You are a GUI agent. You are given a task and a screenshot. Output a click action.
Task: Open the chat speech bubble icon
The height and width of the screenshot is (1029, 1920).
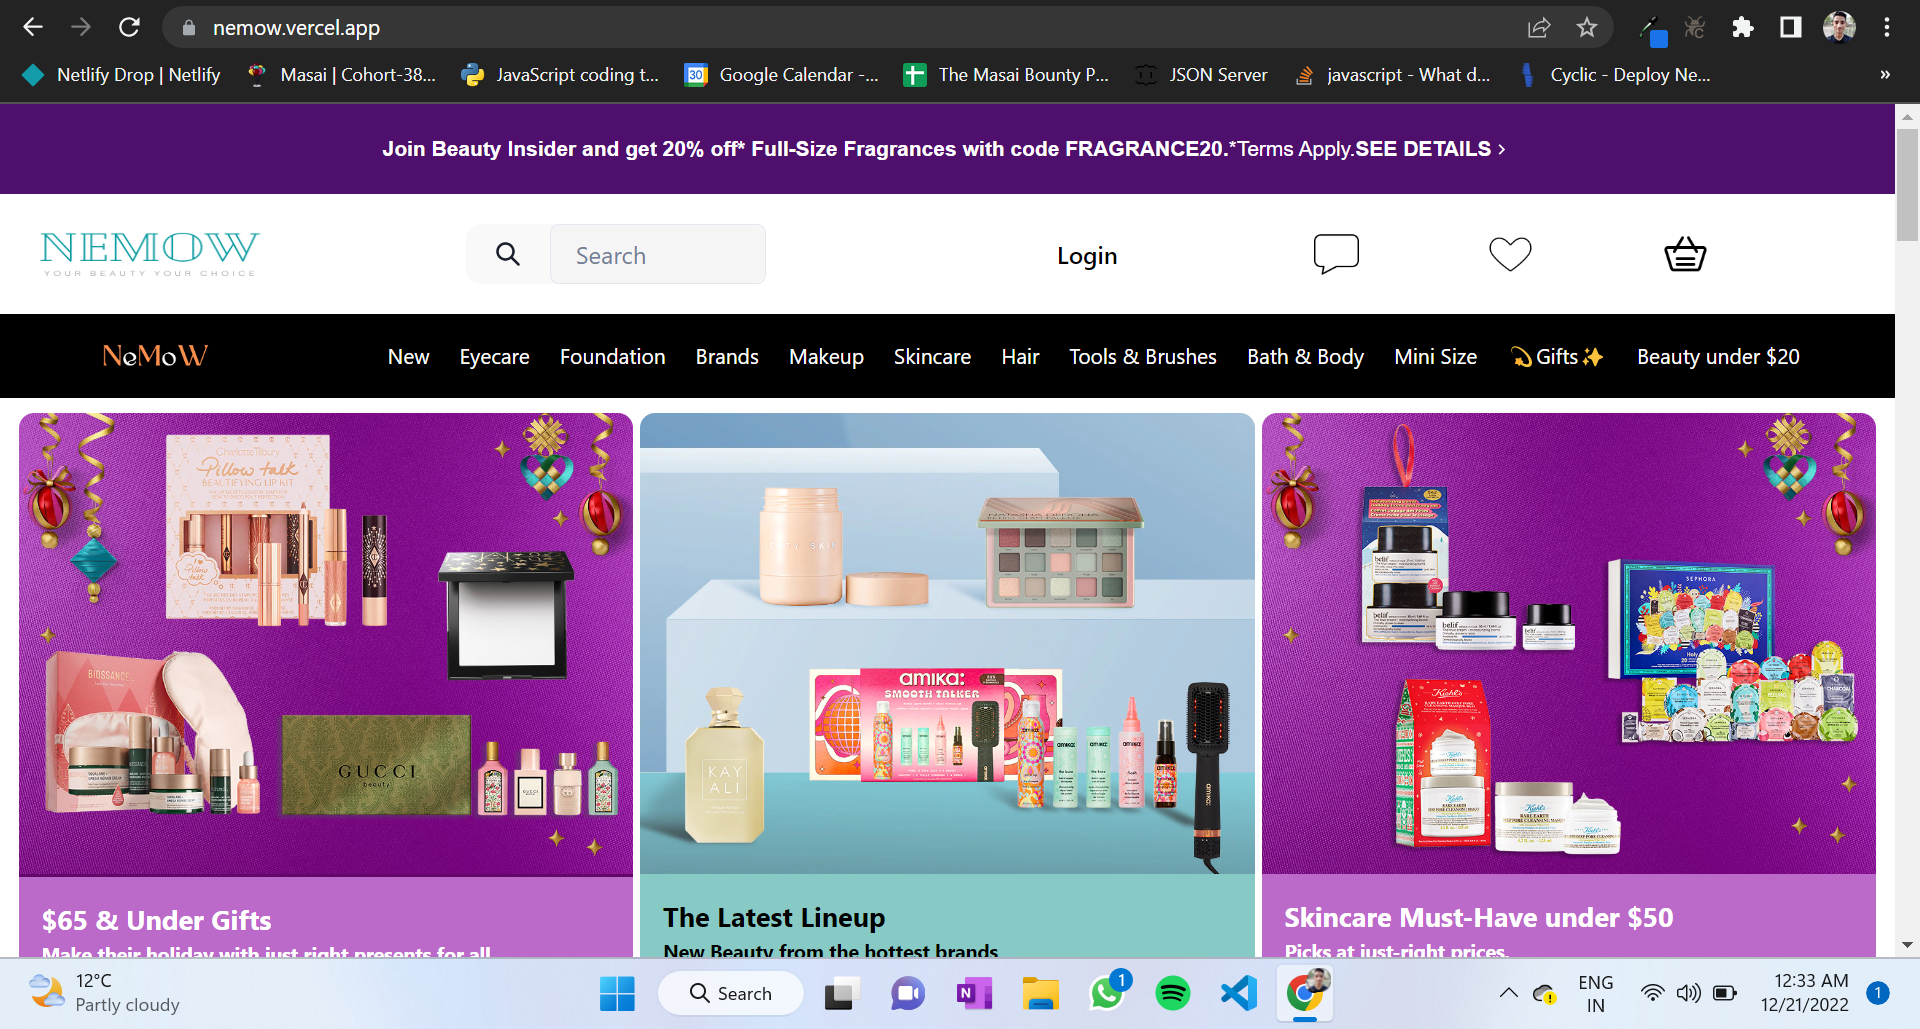(x=1336, y=254)
